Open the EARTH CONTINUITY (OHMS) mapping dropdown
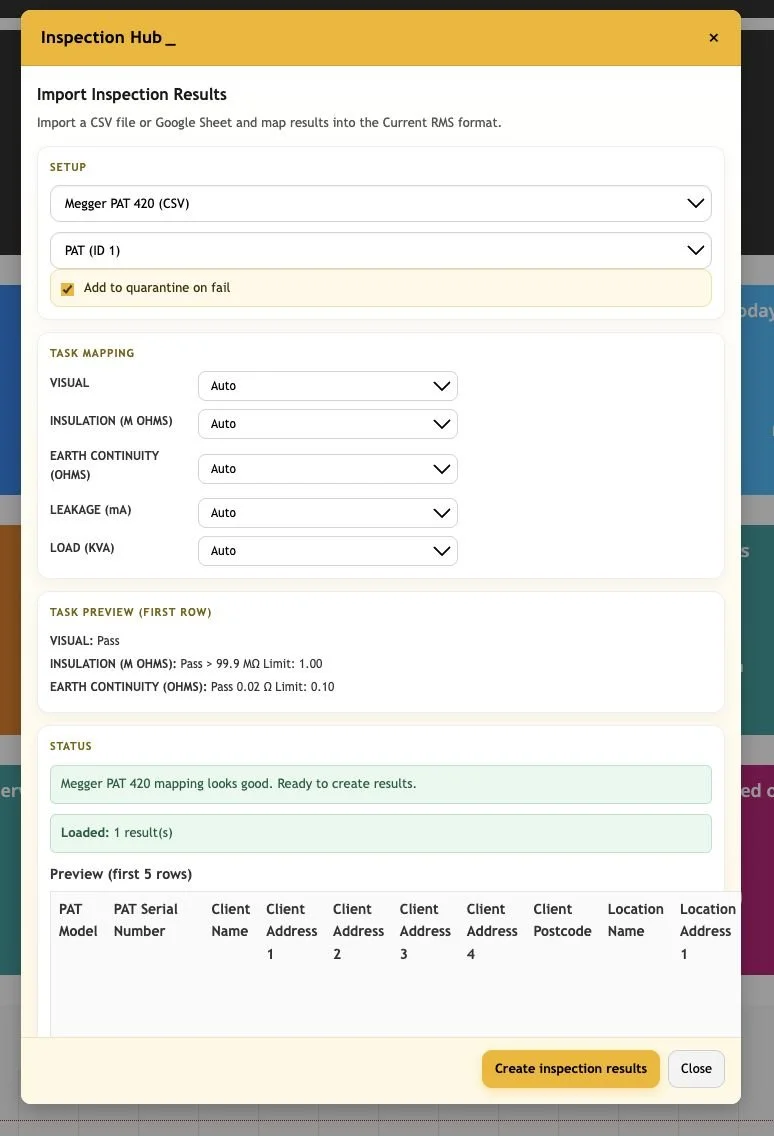Viewport: 774px width, 1136px height. (328, 469)
